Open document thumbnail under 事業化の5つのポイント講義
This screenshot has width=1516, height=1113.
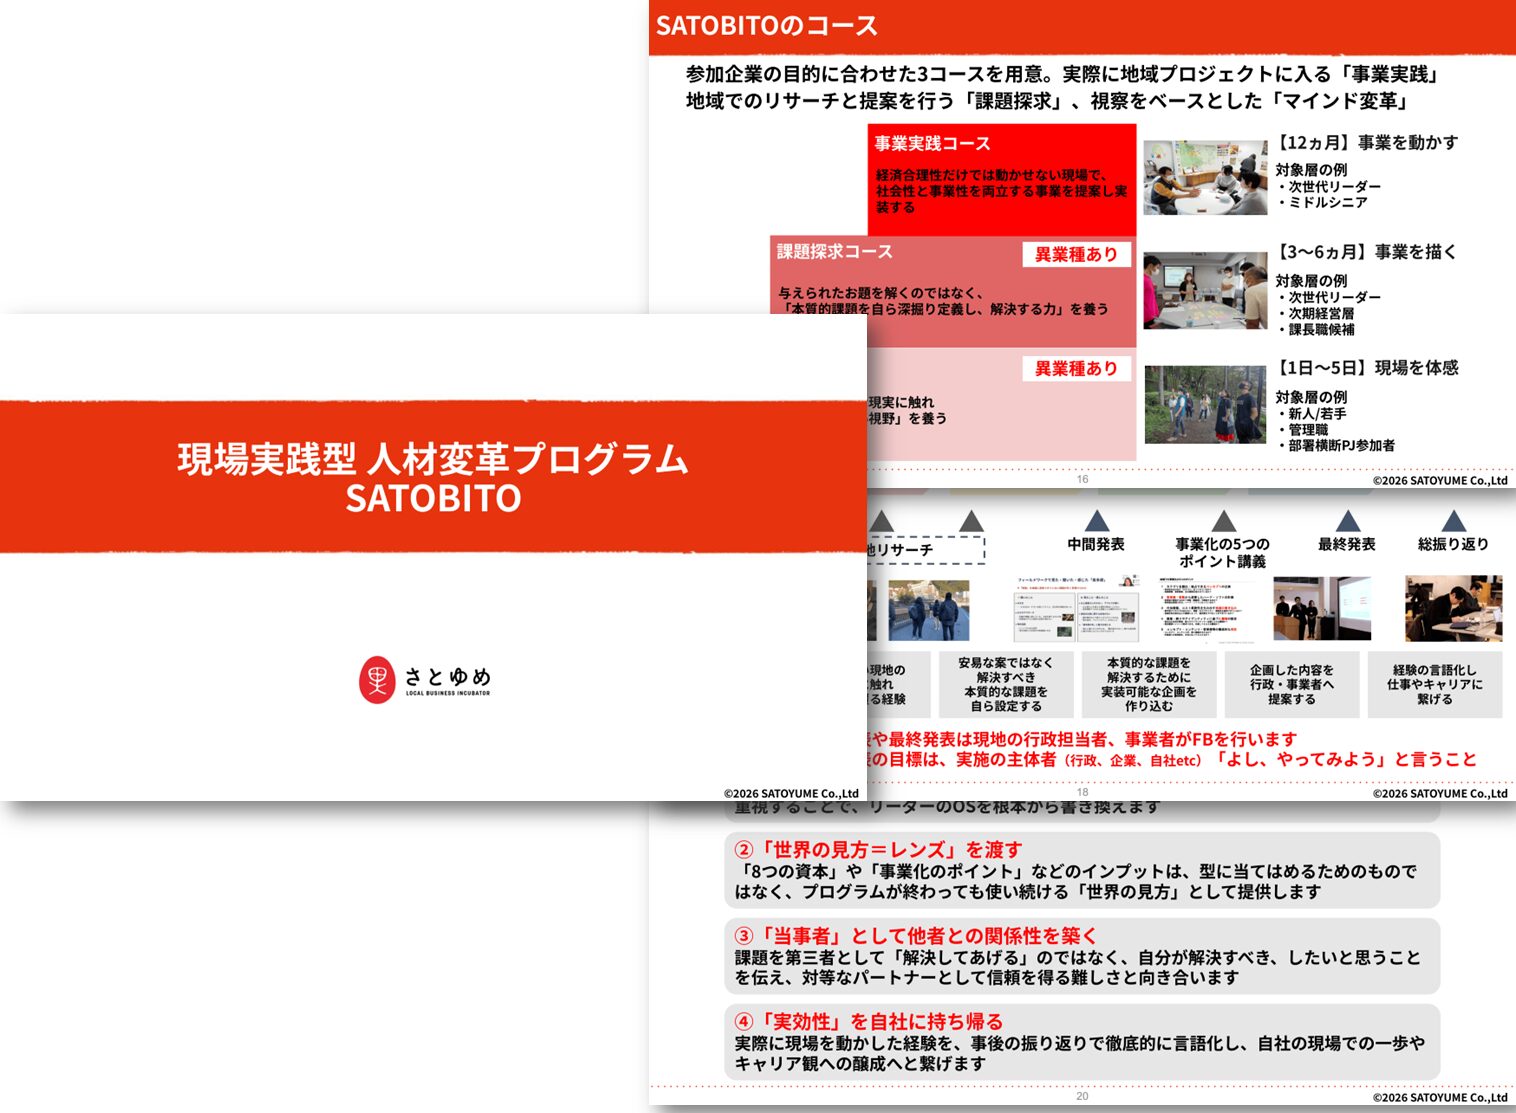point(1206,609)
